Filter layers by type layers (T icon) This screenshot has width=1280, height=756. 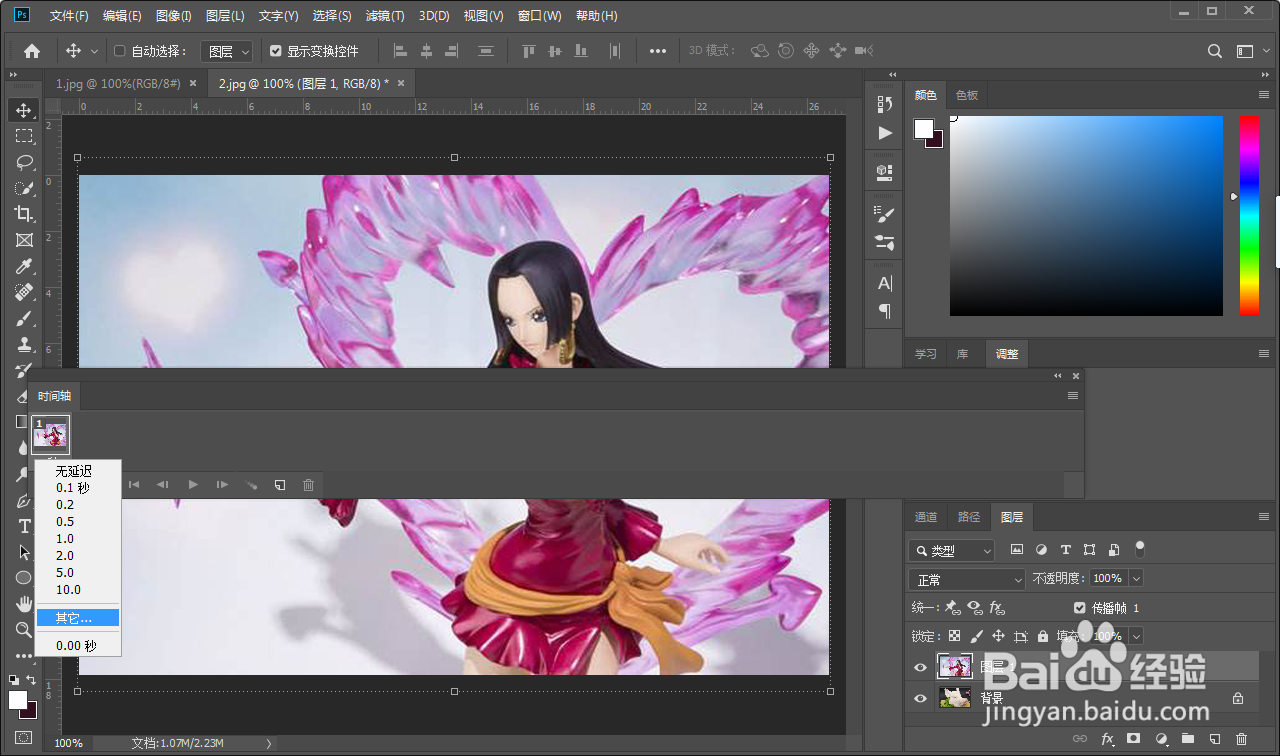coord(1066,550)
